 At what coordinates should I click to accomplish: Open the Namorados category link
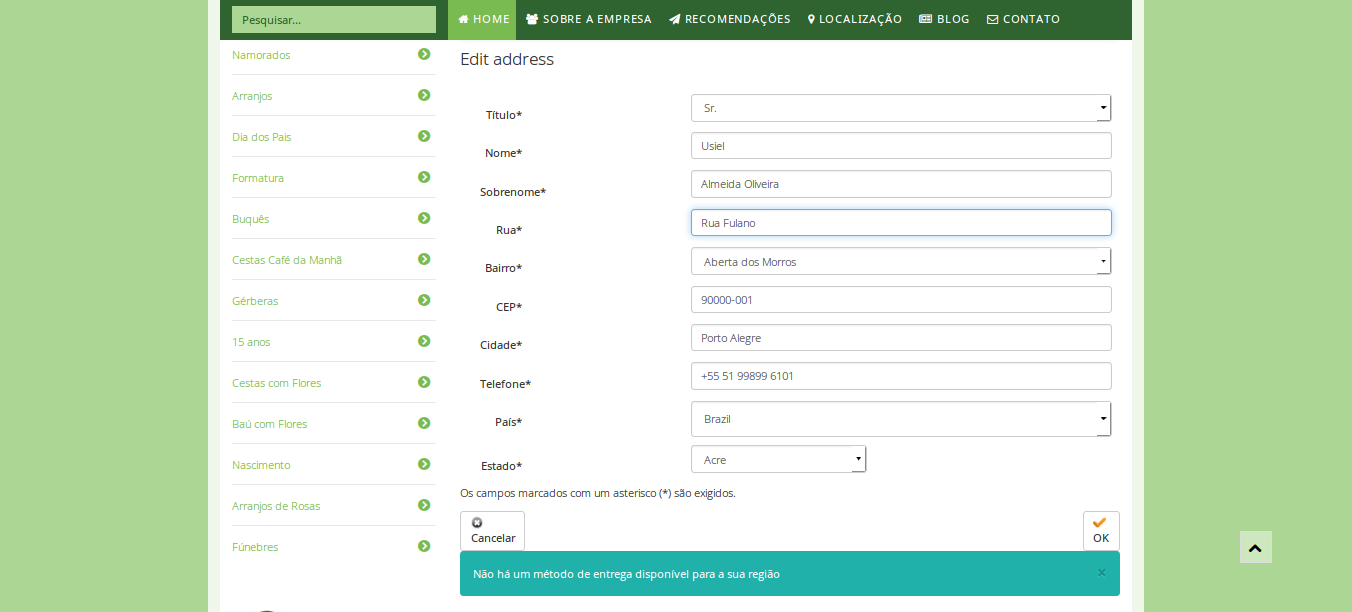261,55
